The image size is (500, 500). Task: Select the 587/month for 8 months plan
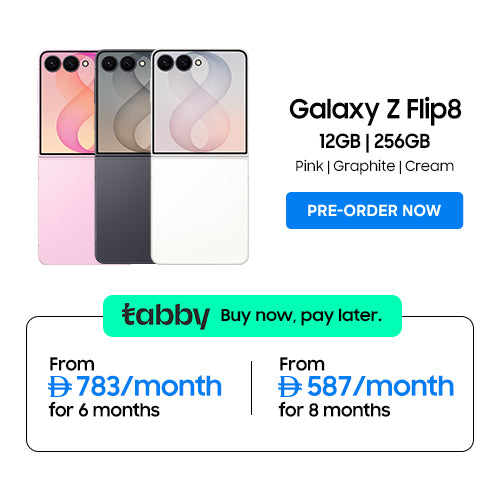pos(366,387)
